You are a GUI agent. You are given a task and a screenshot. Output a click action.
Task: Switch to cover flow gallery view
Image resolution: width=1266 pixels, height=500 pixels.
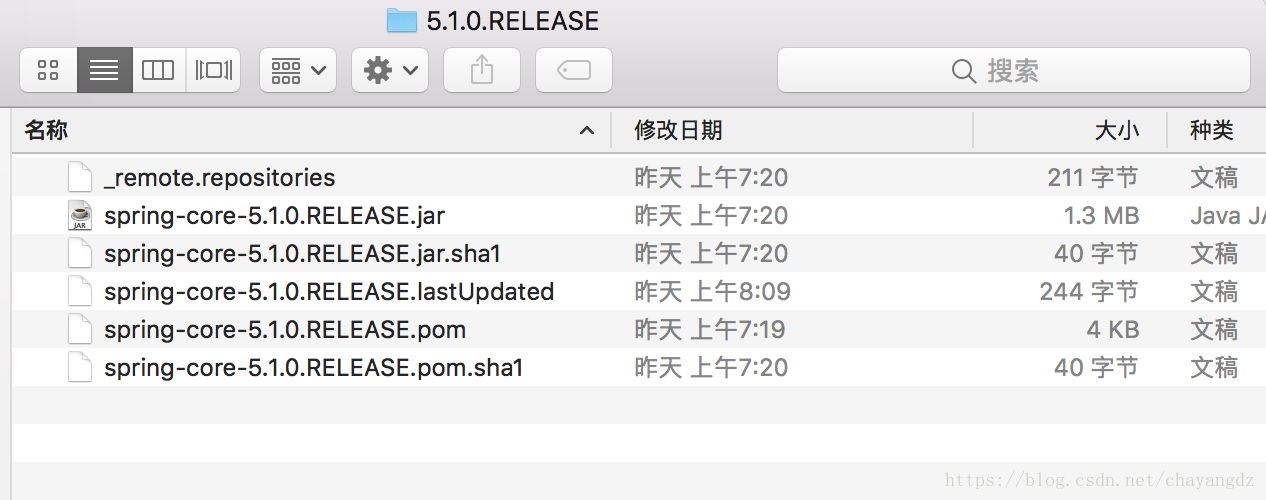click(x=213, y=70)
